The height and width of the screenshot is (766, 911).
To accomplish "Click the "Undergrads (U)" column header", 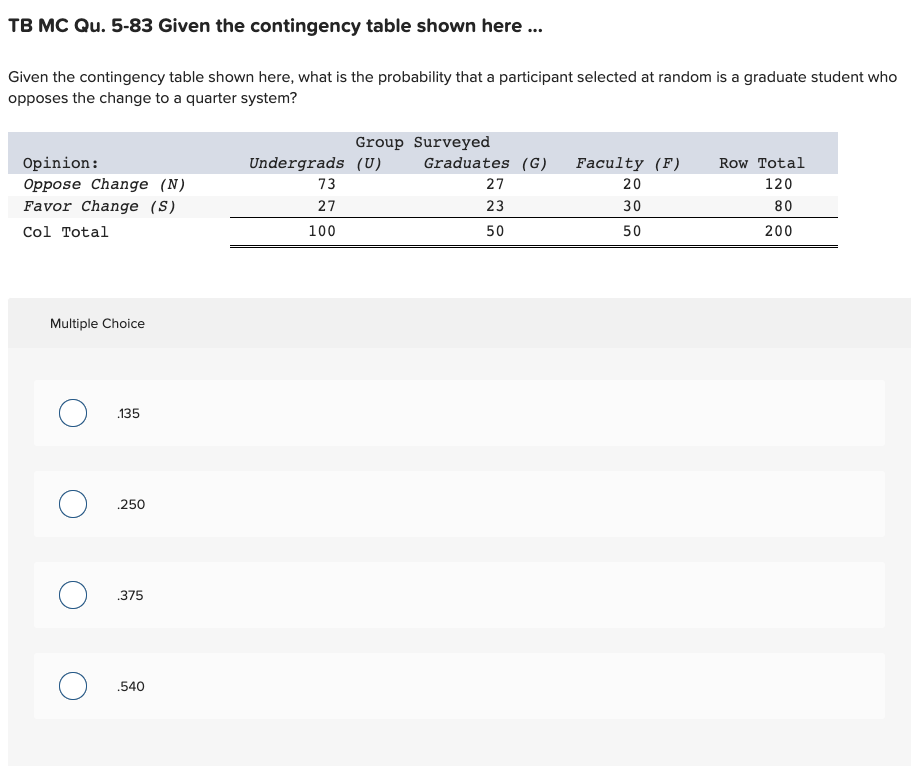I will pyautogui.click(x=315, y=163).
